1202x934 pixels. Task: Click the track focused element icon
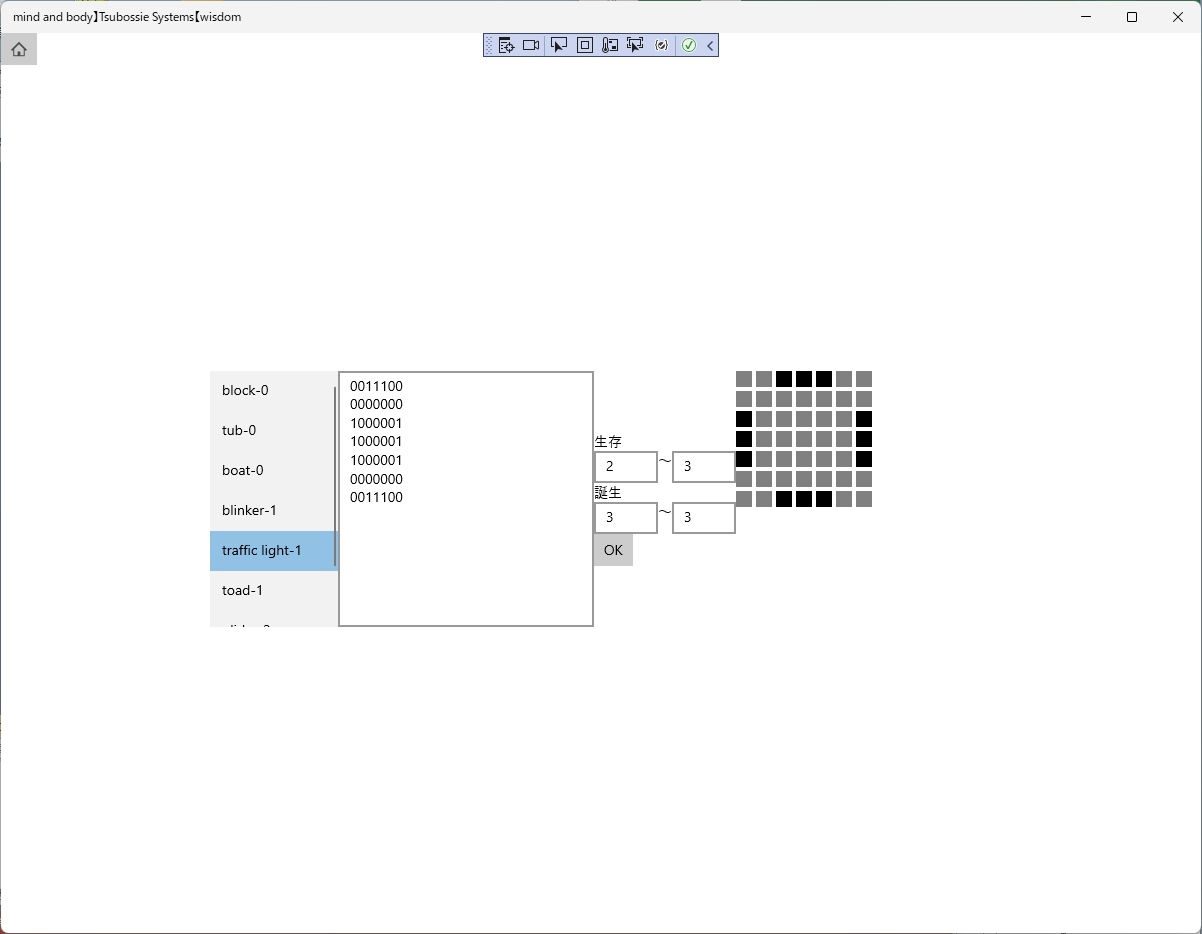point(635,45)
